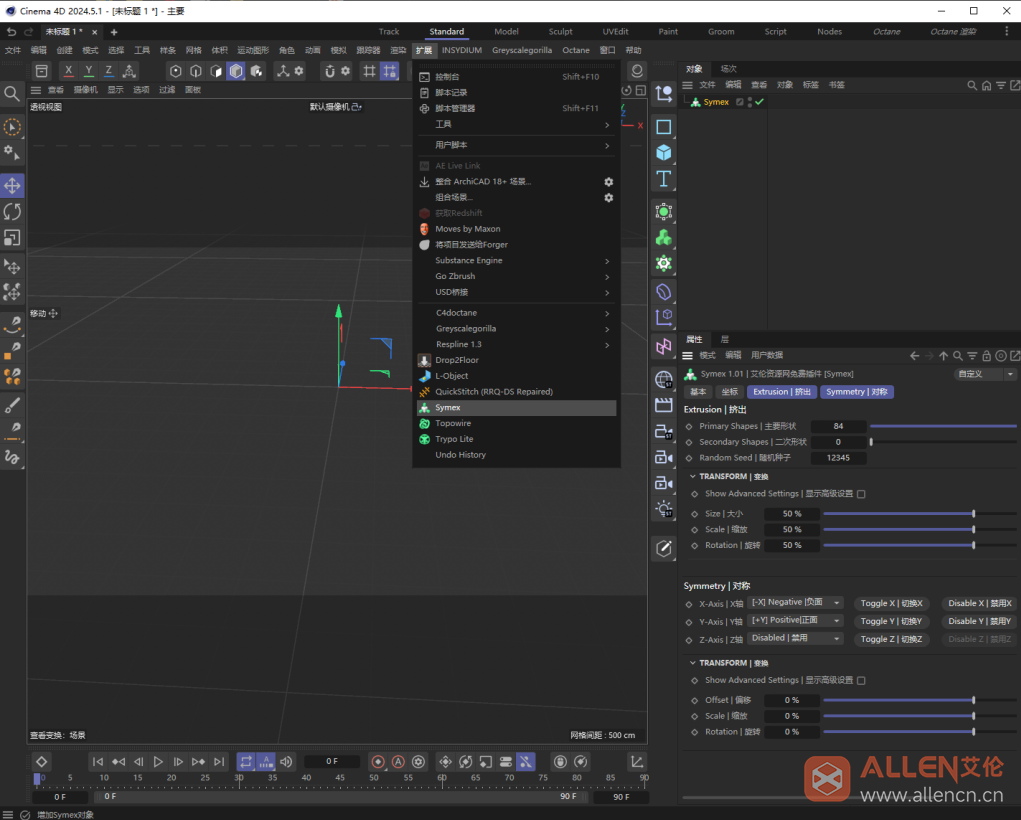Expand the C4doctane submenu
Screen dimensions: 1021x820
pyautogui.click(x=516, y=313)
